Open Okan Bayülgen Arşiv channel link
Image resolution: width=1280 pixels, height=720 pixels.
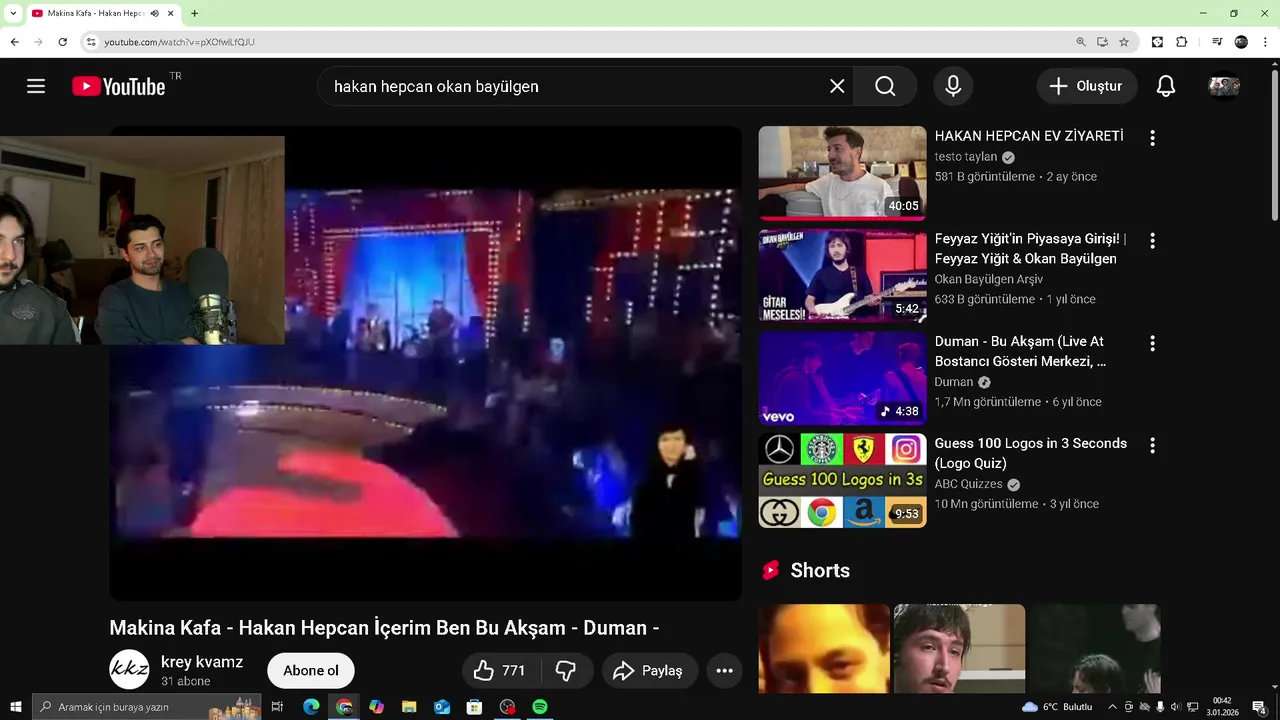[989, 279]
